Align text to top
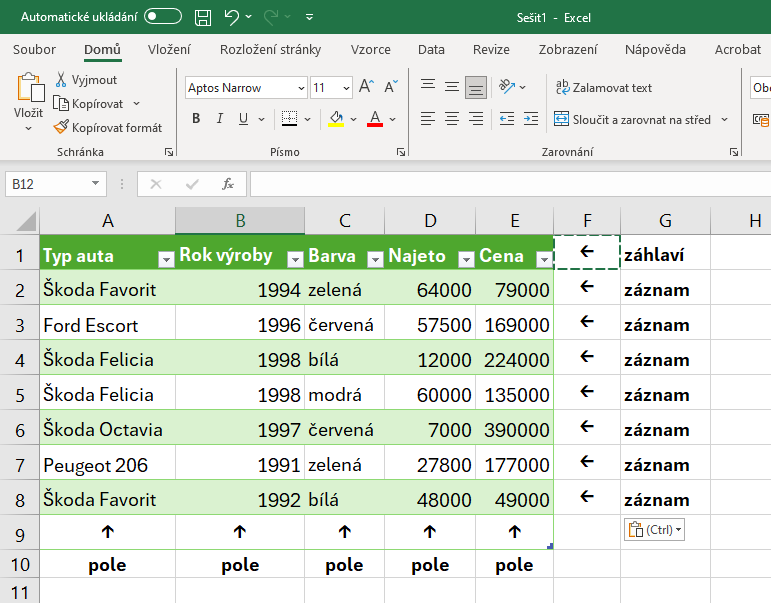 (428, 85)
